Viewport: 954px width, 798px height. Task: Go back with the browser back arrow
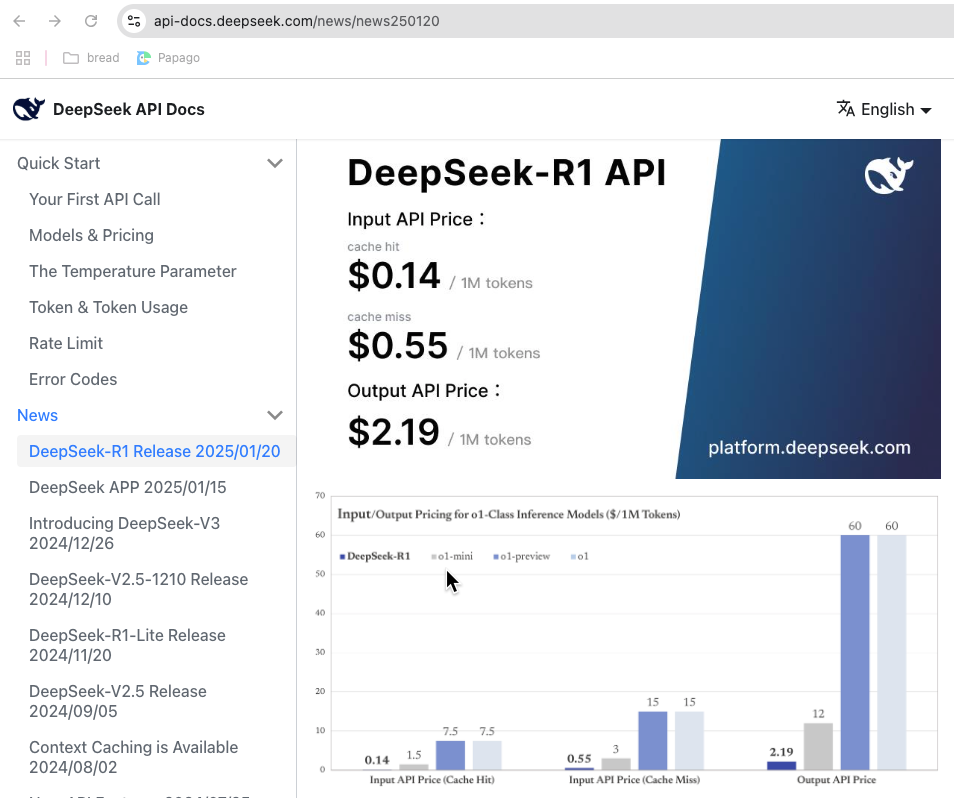click(19, 21)
